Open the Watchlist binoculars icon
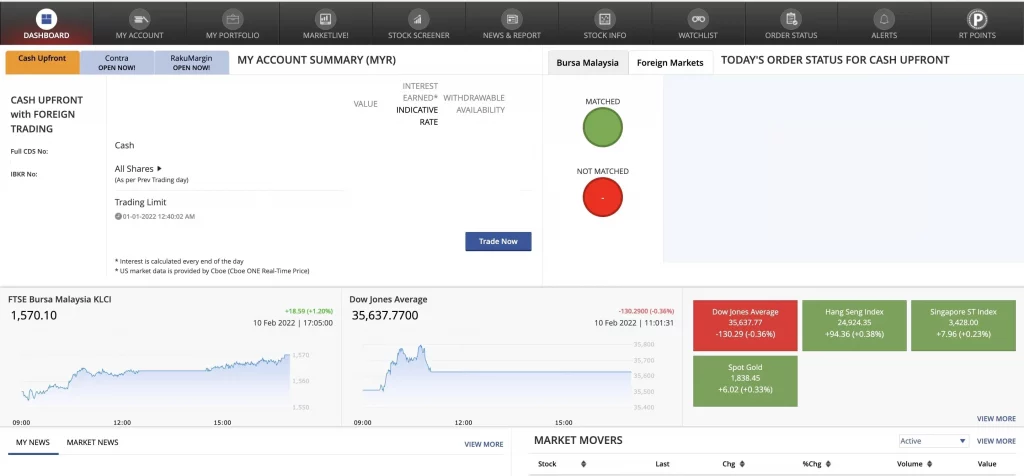This screenshot has height=476, width=1024. [x=697, y=18]
